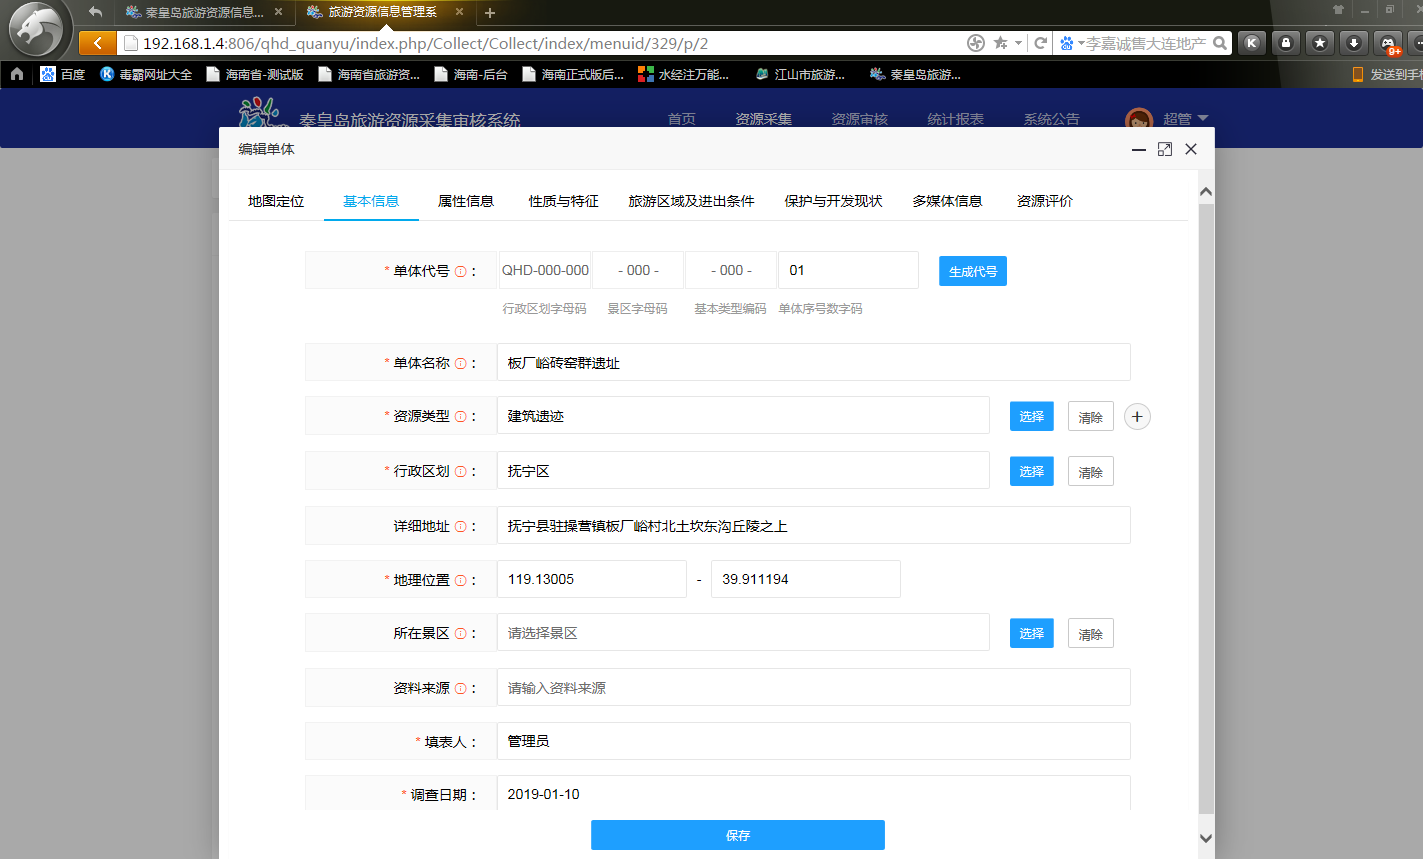
Task: Switch to the 多媒体信息 tab
Action: point(946,200)
